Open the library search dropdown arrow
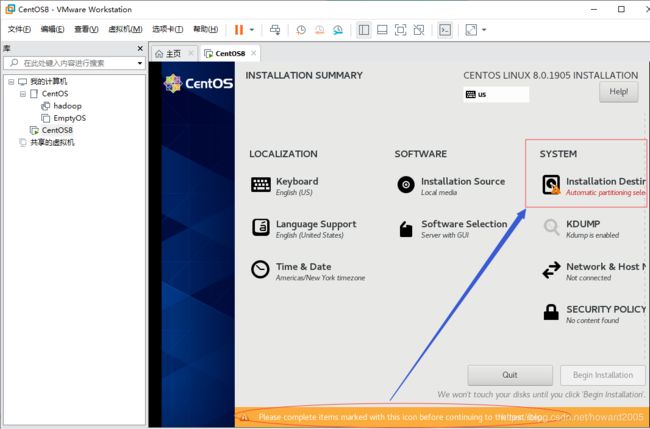Viewport: 650px width, 429px height. [140, 63]
